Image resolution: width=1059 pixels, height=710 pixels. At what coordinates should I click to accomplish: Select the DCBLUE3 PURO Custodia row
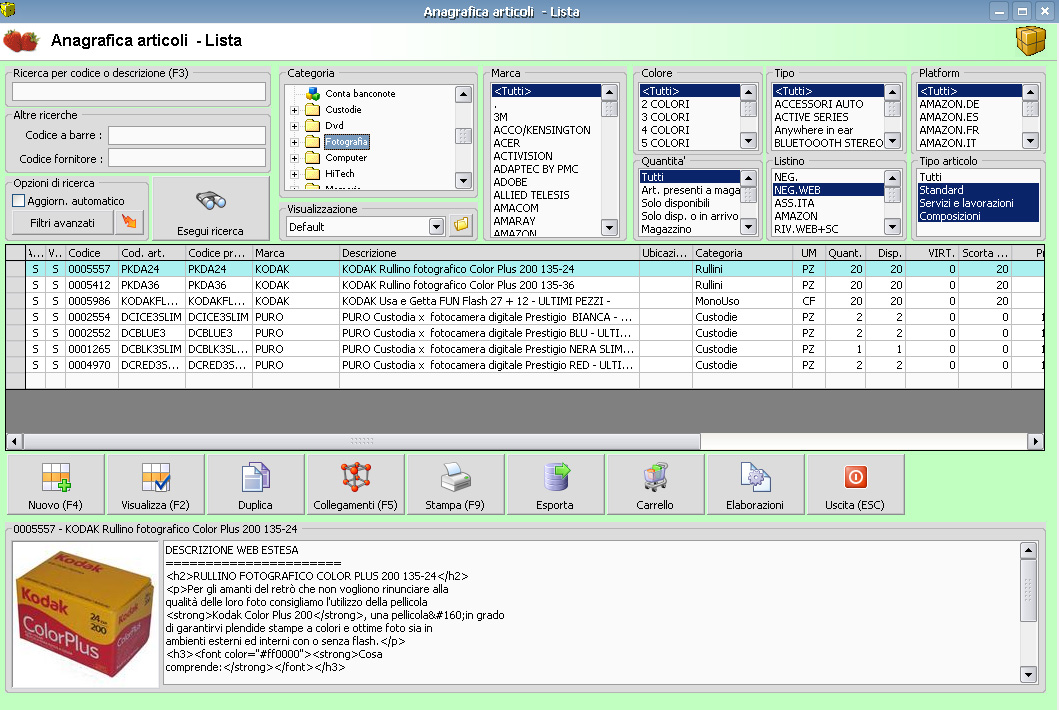(524, 333)
